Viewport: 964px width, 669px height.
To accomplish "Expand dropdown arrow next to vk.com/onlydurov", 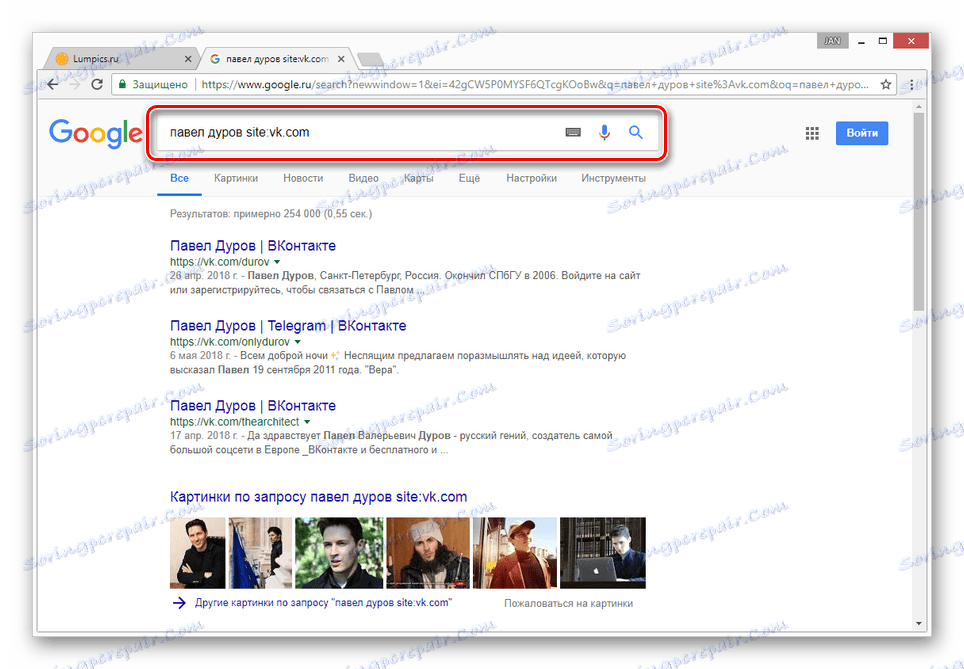I will (298, 342).
